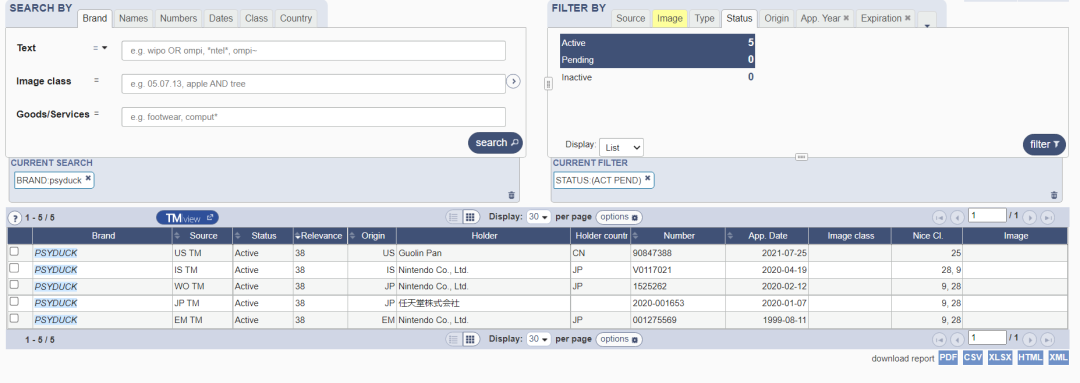This screenshot has width=1080, height=383.
Task: Open the help question mark icon
Action: (x=14, y=218)
